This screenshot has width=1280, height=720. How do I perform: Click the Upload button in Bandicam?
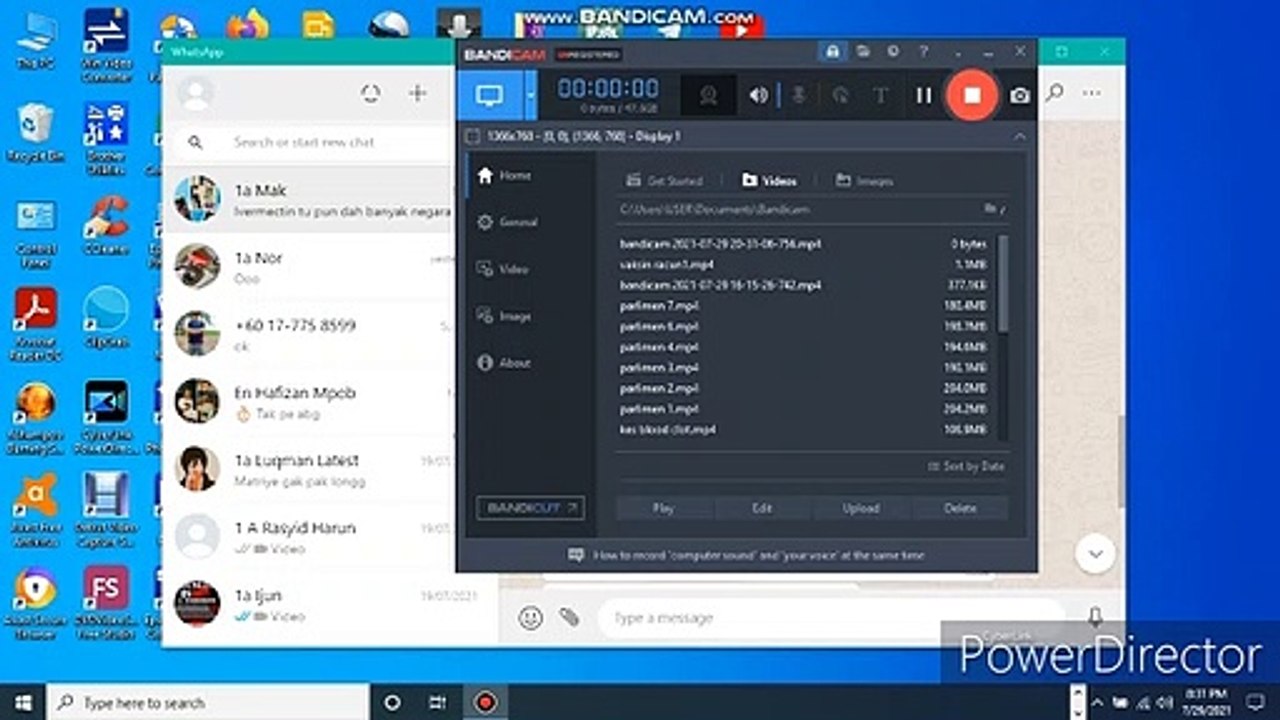(861, 508)
